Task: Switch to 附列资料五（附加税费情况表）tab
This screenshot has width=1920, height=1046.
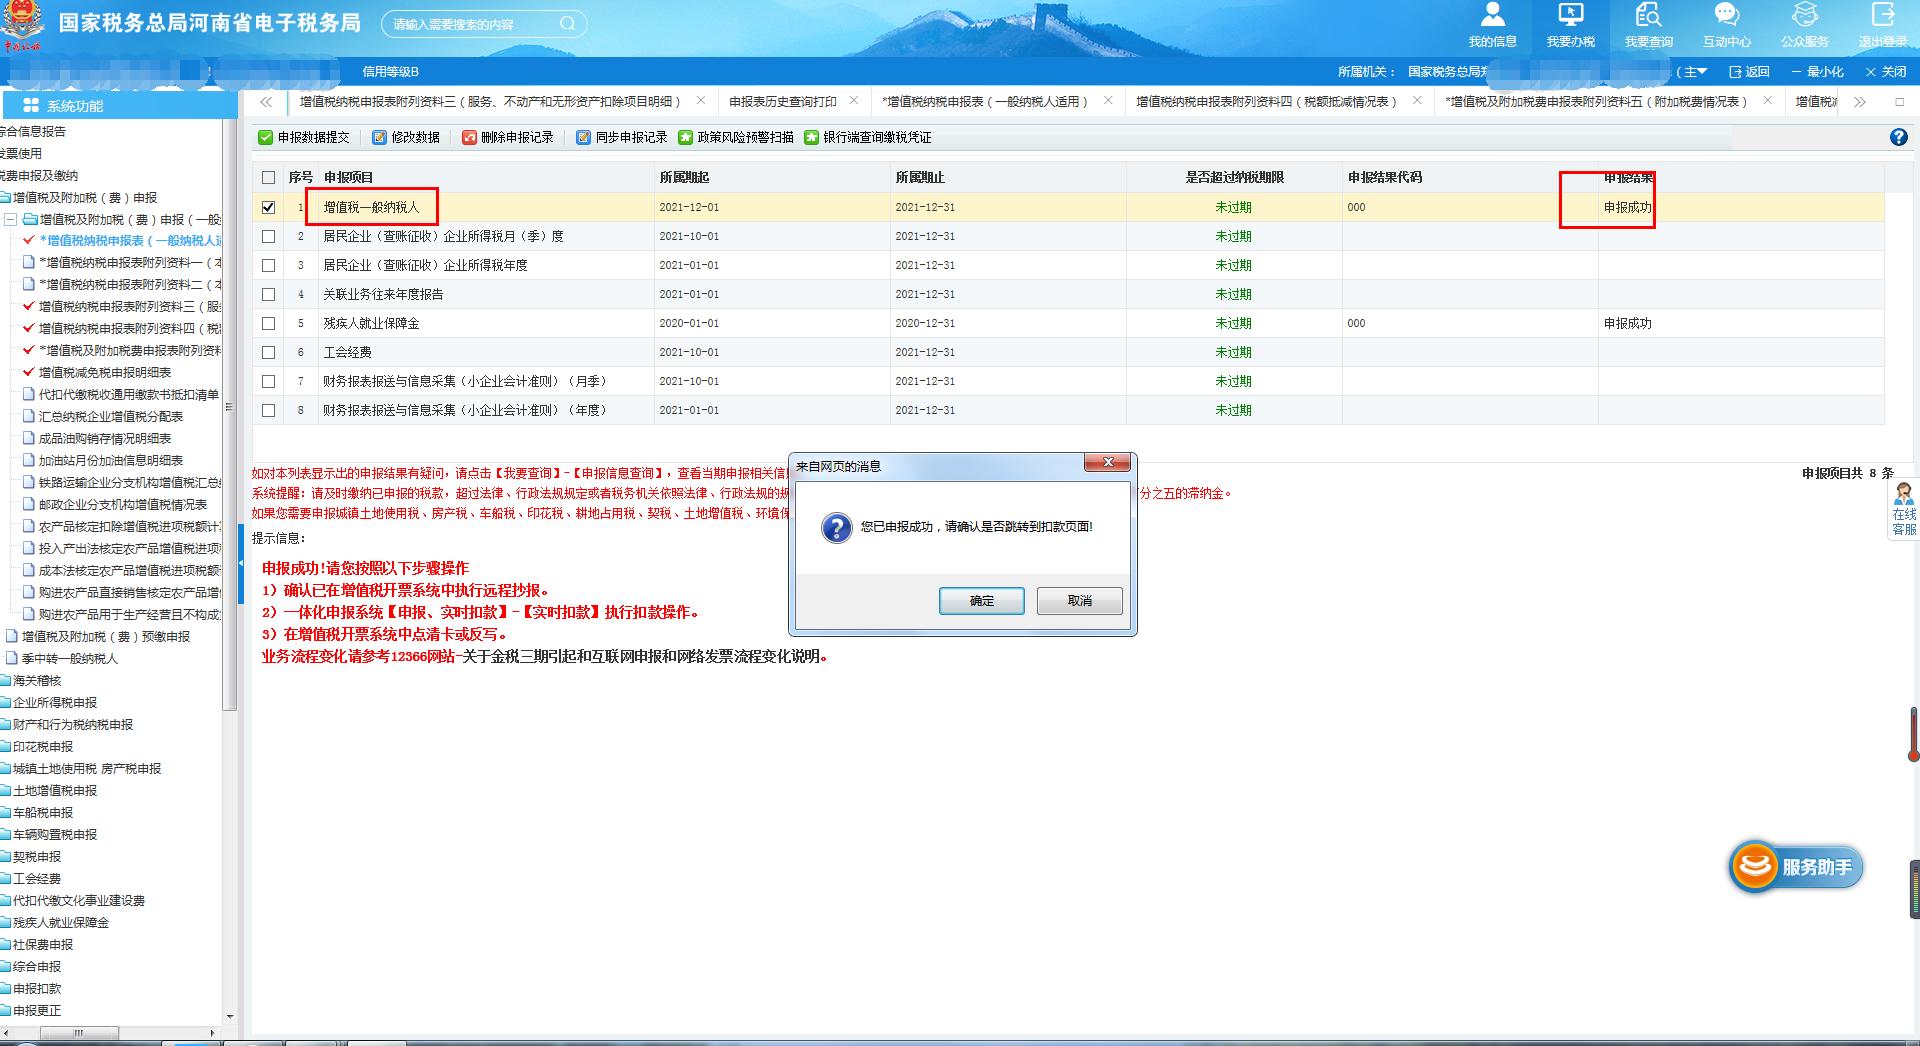Action: coord(1596,102)
